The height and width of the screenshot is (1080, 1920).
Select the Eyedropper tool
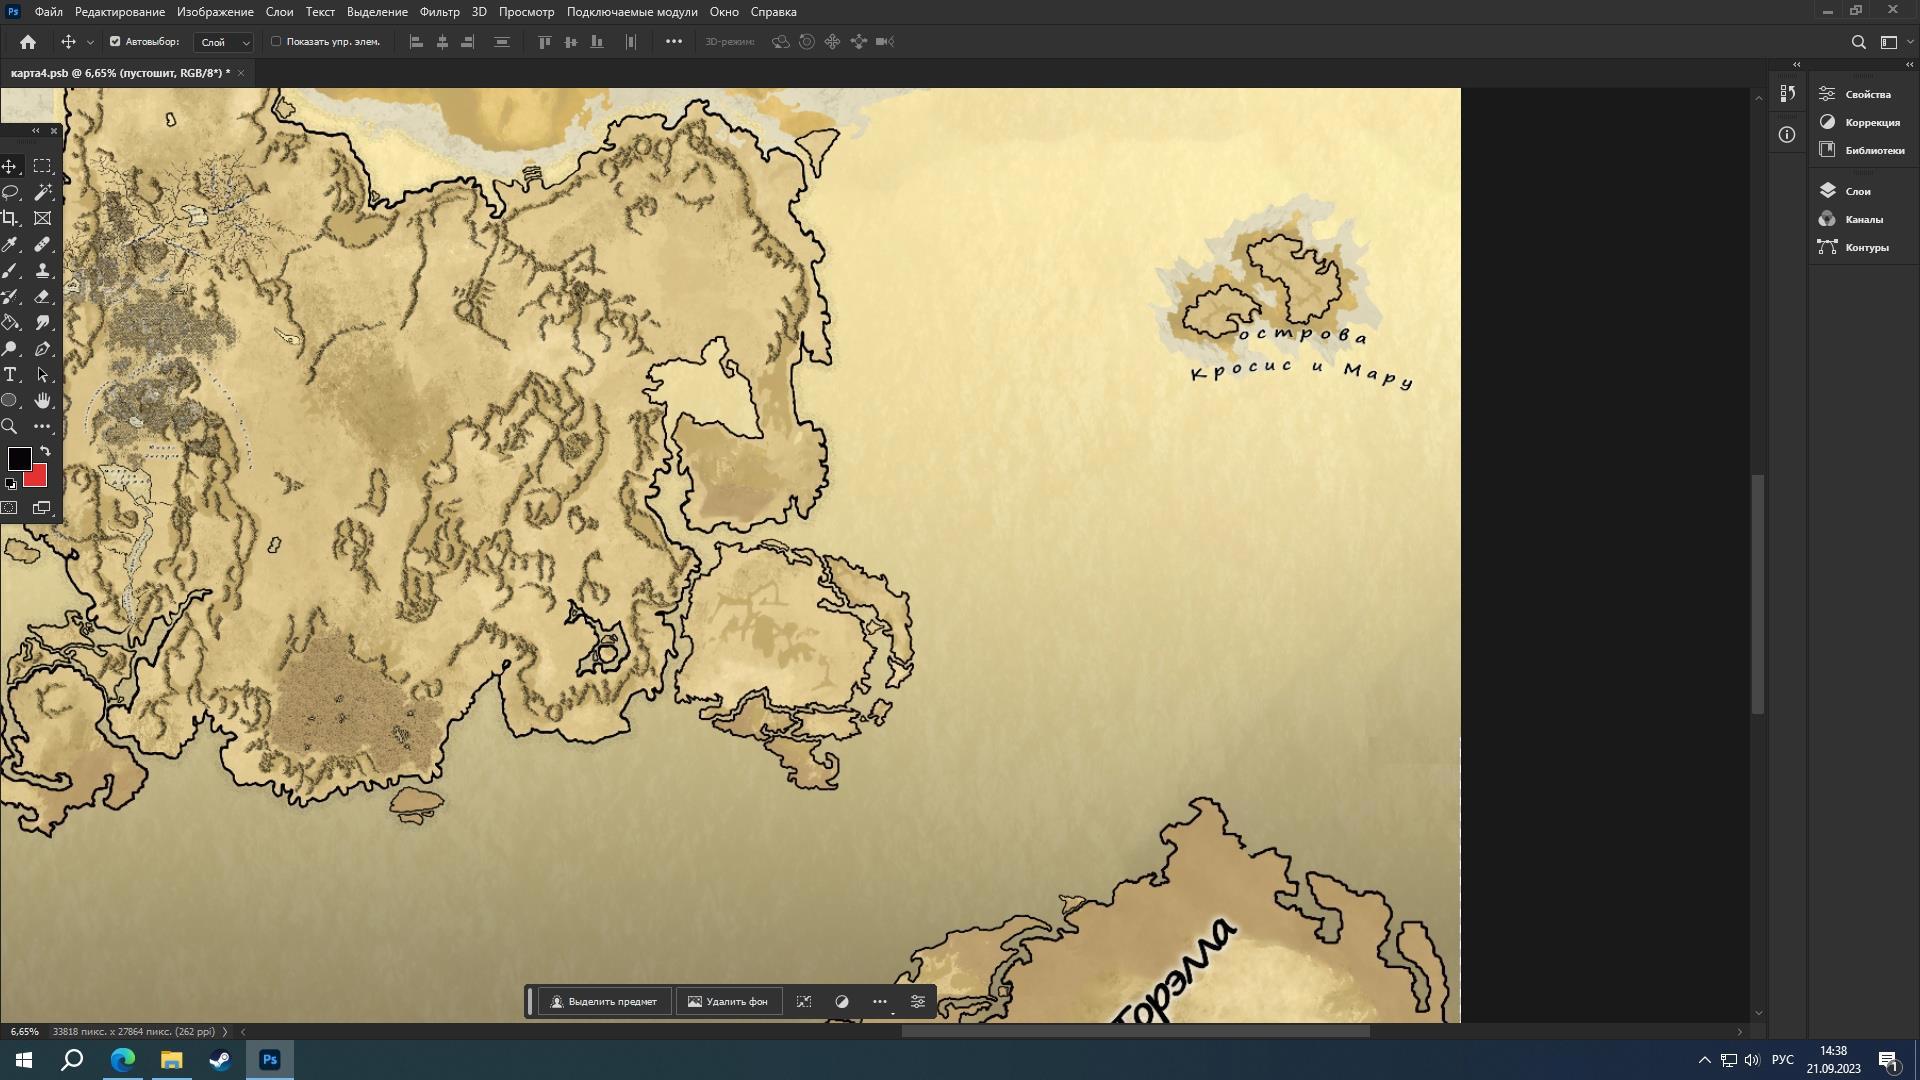tap(10, 245)
